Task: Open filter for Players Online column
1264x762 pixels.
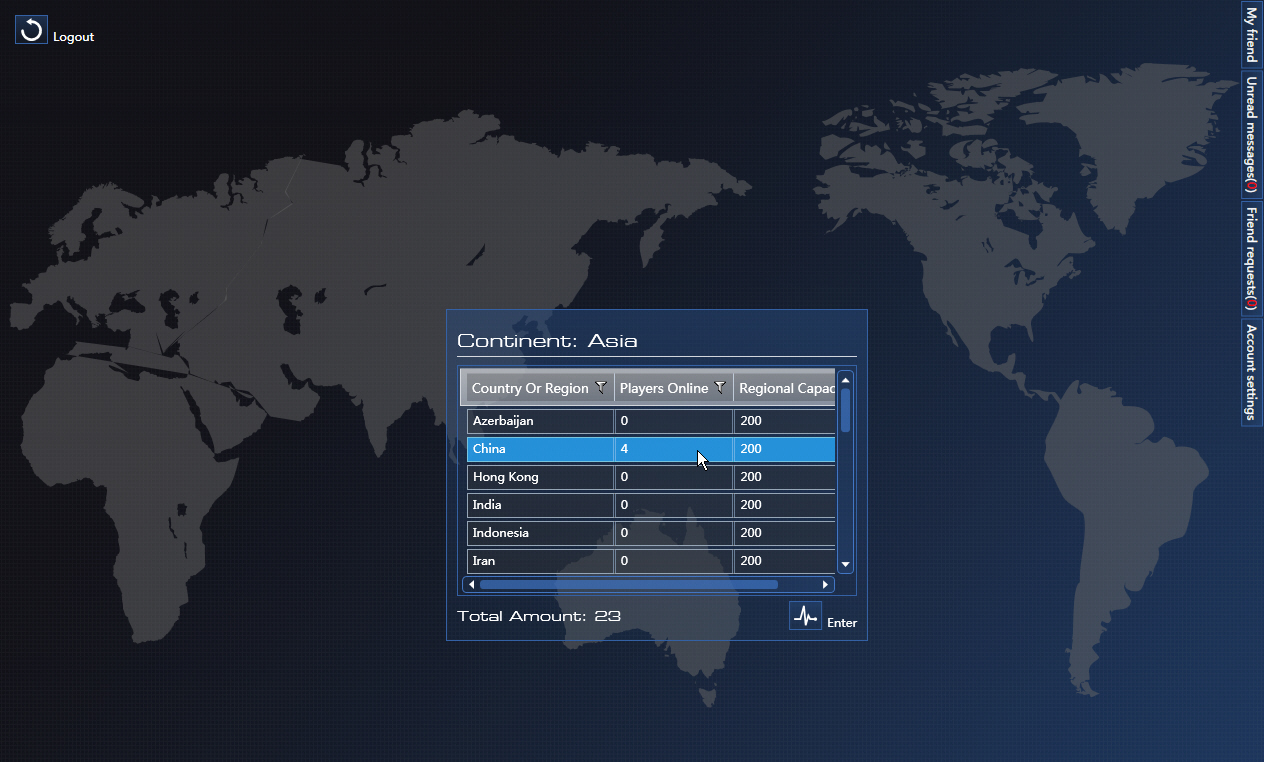Action: point(720,387)
